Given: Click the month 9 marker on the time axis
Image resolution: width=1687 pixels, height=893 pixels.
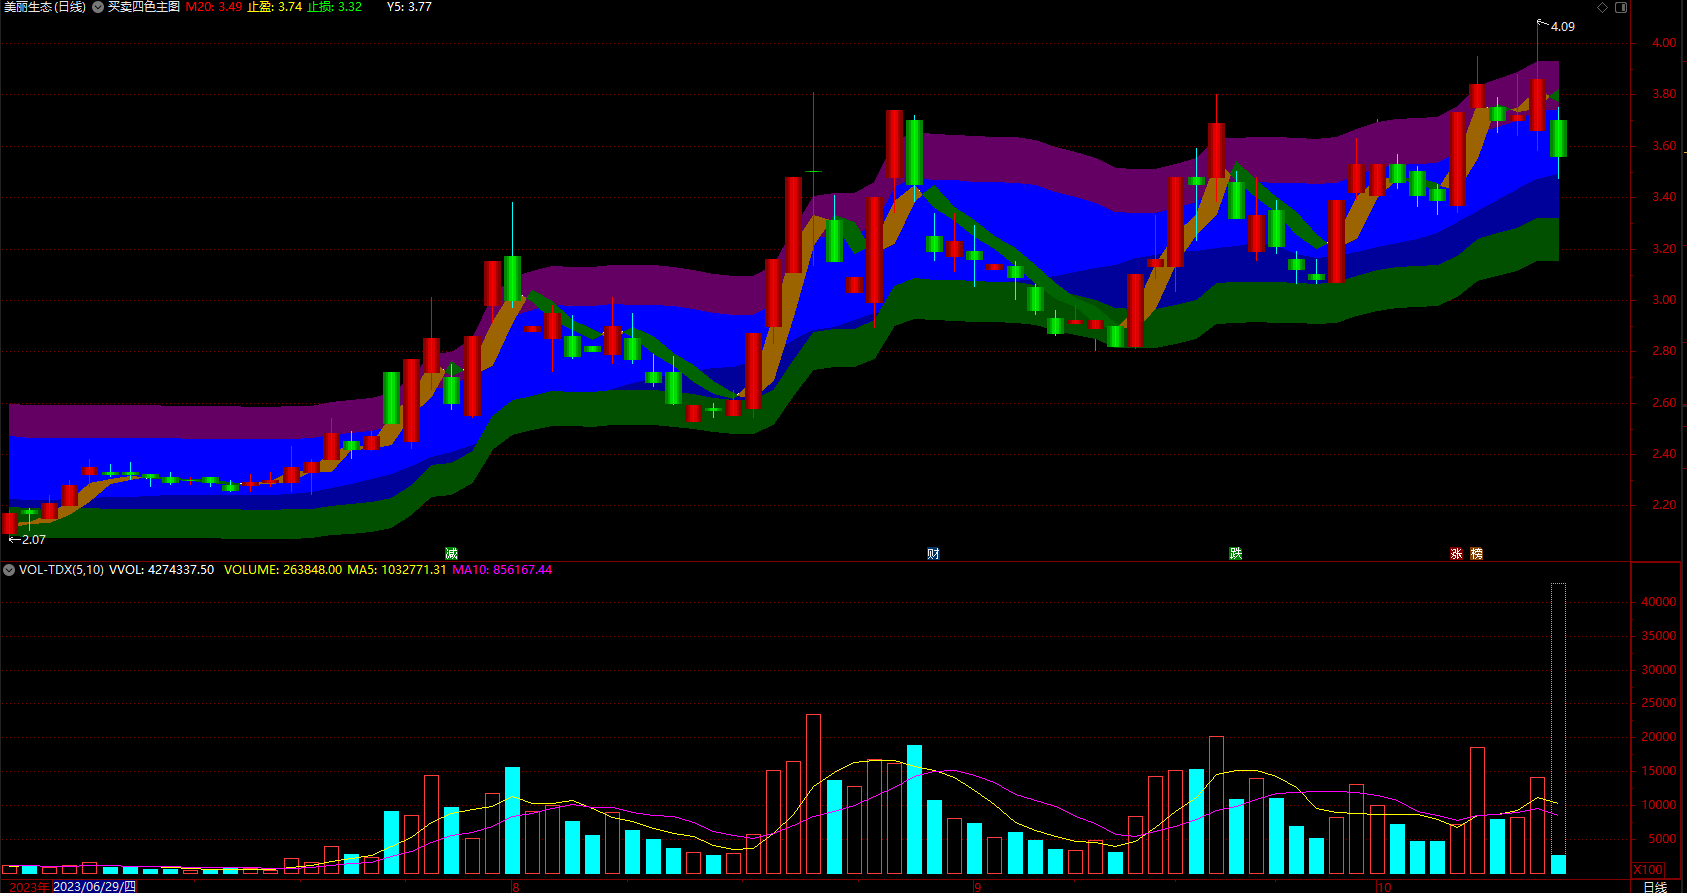Looking at the screenshot, I should pos(977,887).
